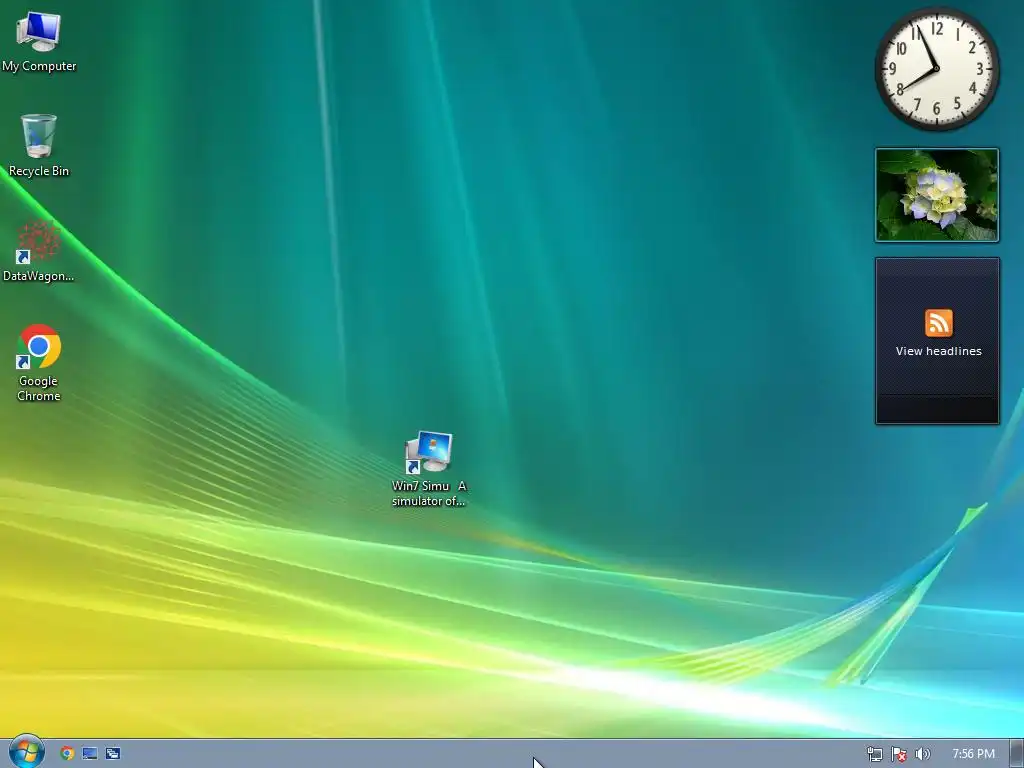
Task: Open the volume speaker tray icon
Action: 922,754
